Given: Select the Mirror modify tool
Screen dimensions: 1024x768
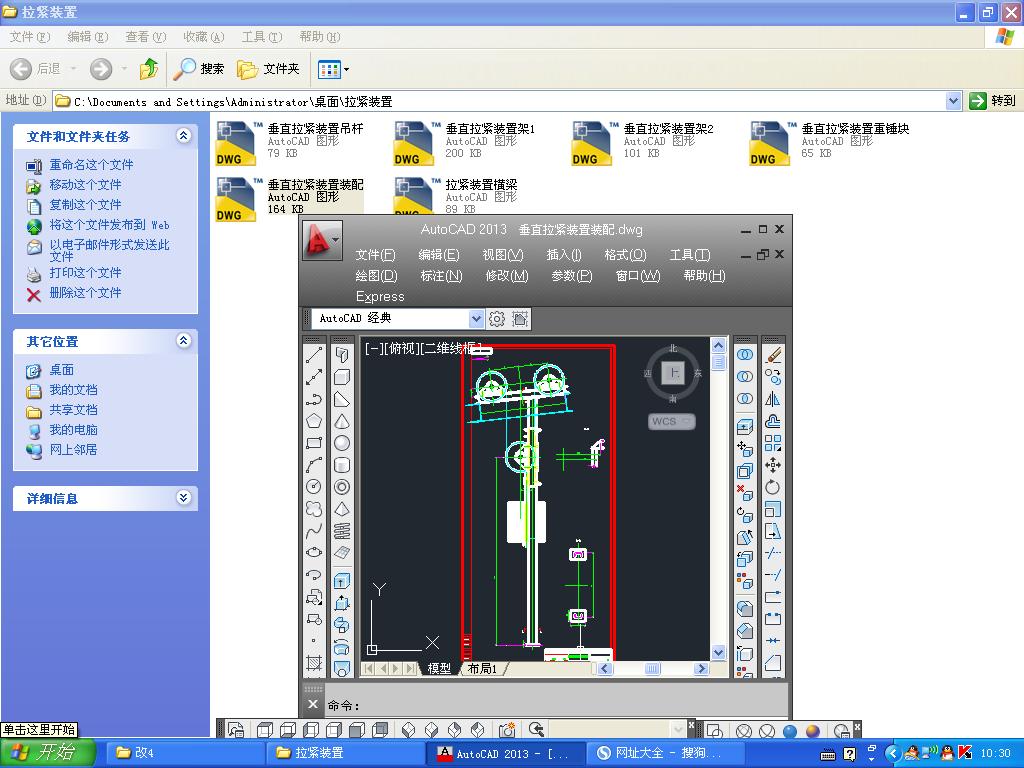Looking at the screenshot, I should [773, 399].
